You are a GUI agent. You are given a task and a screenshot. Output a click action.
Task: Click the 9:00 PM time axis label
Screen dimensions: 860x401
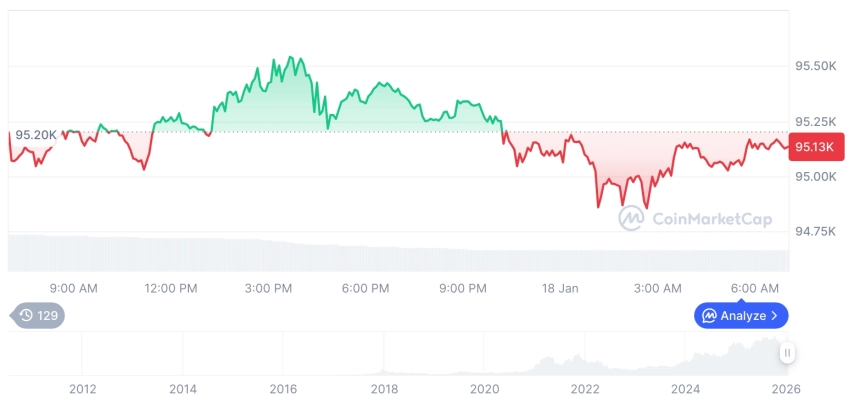click(463, 289)
